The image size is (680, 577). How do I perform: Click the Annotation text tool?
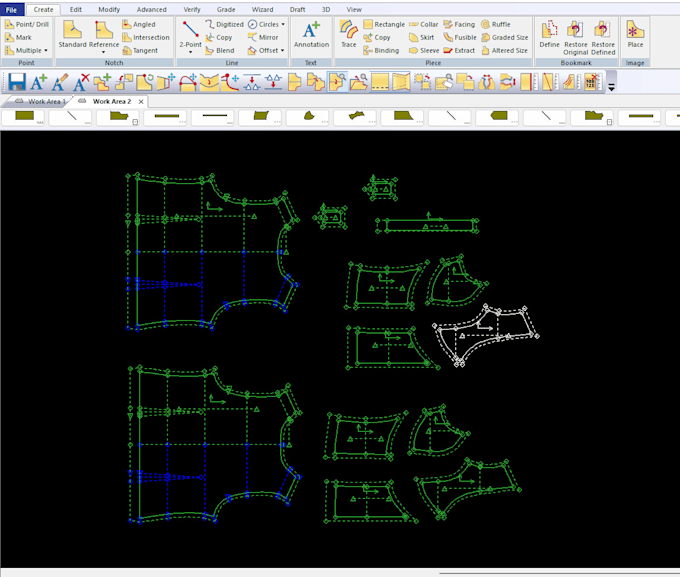click(x=311, y=35)
